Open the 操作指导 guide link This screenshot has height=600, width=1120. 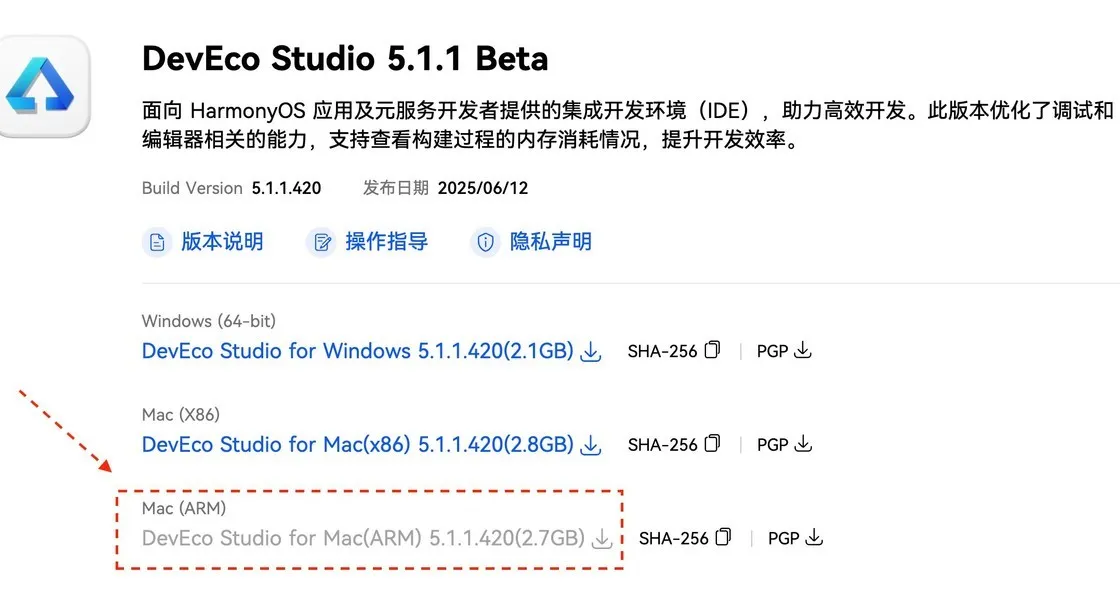click(x=386, y=242)
